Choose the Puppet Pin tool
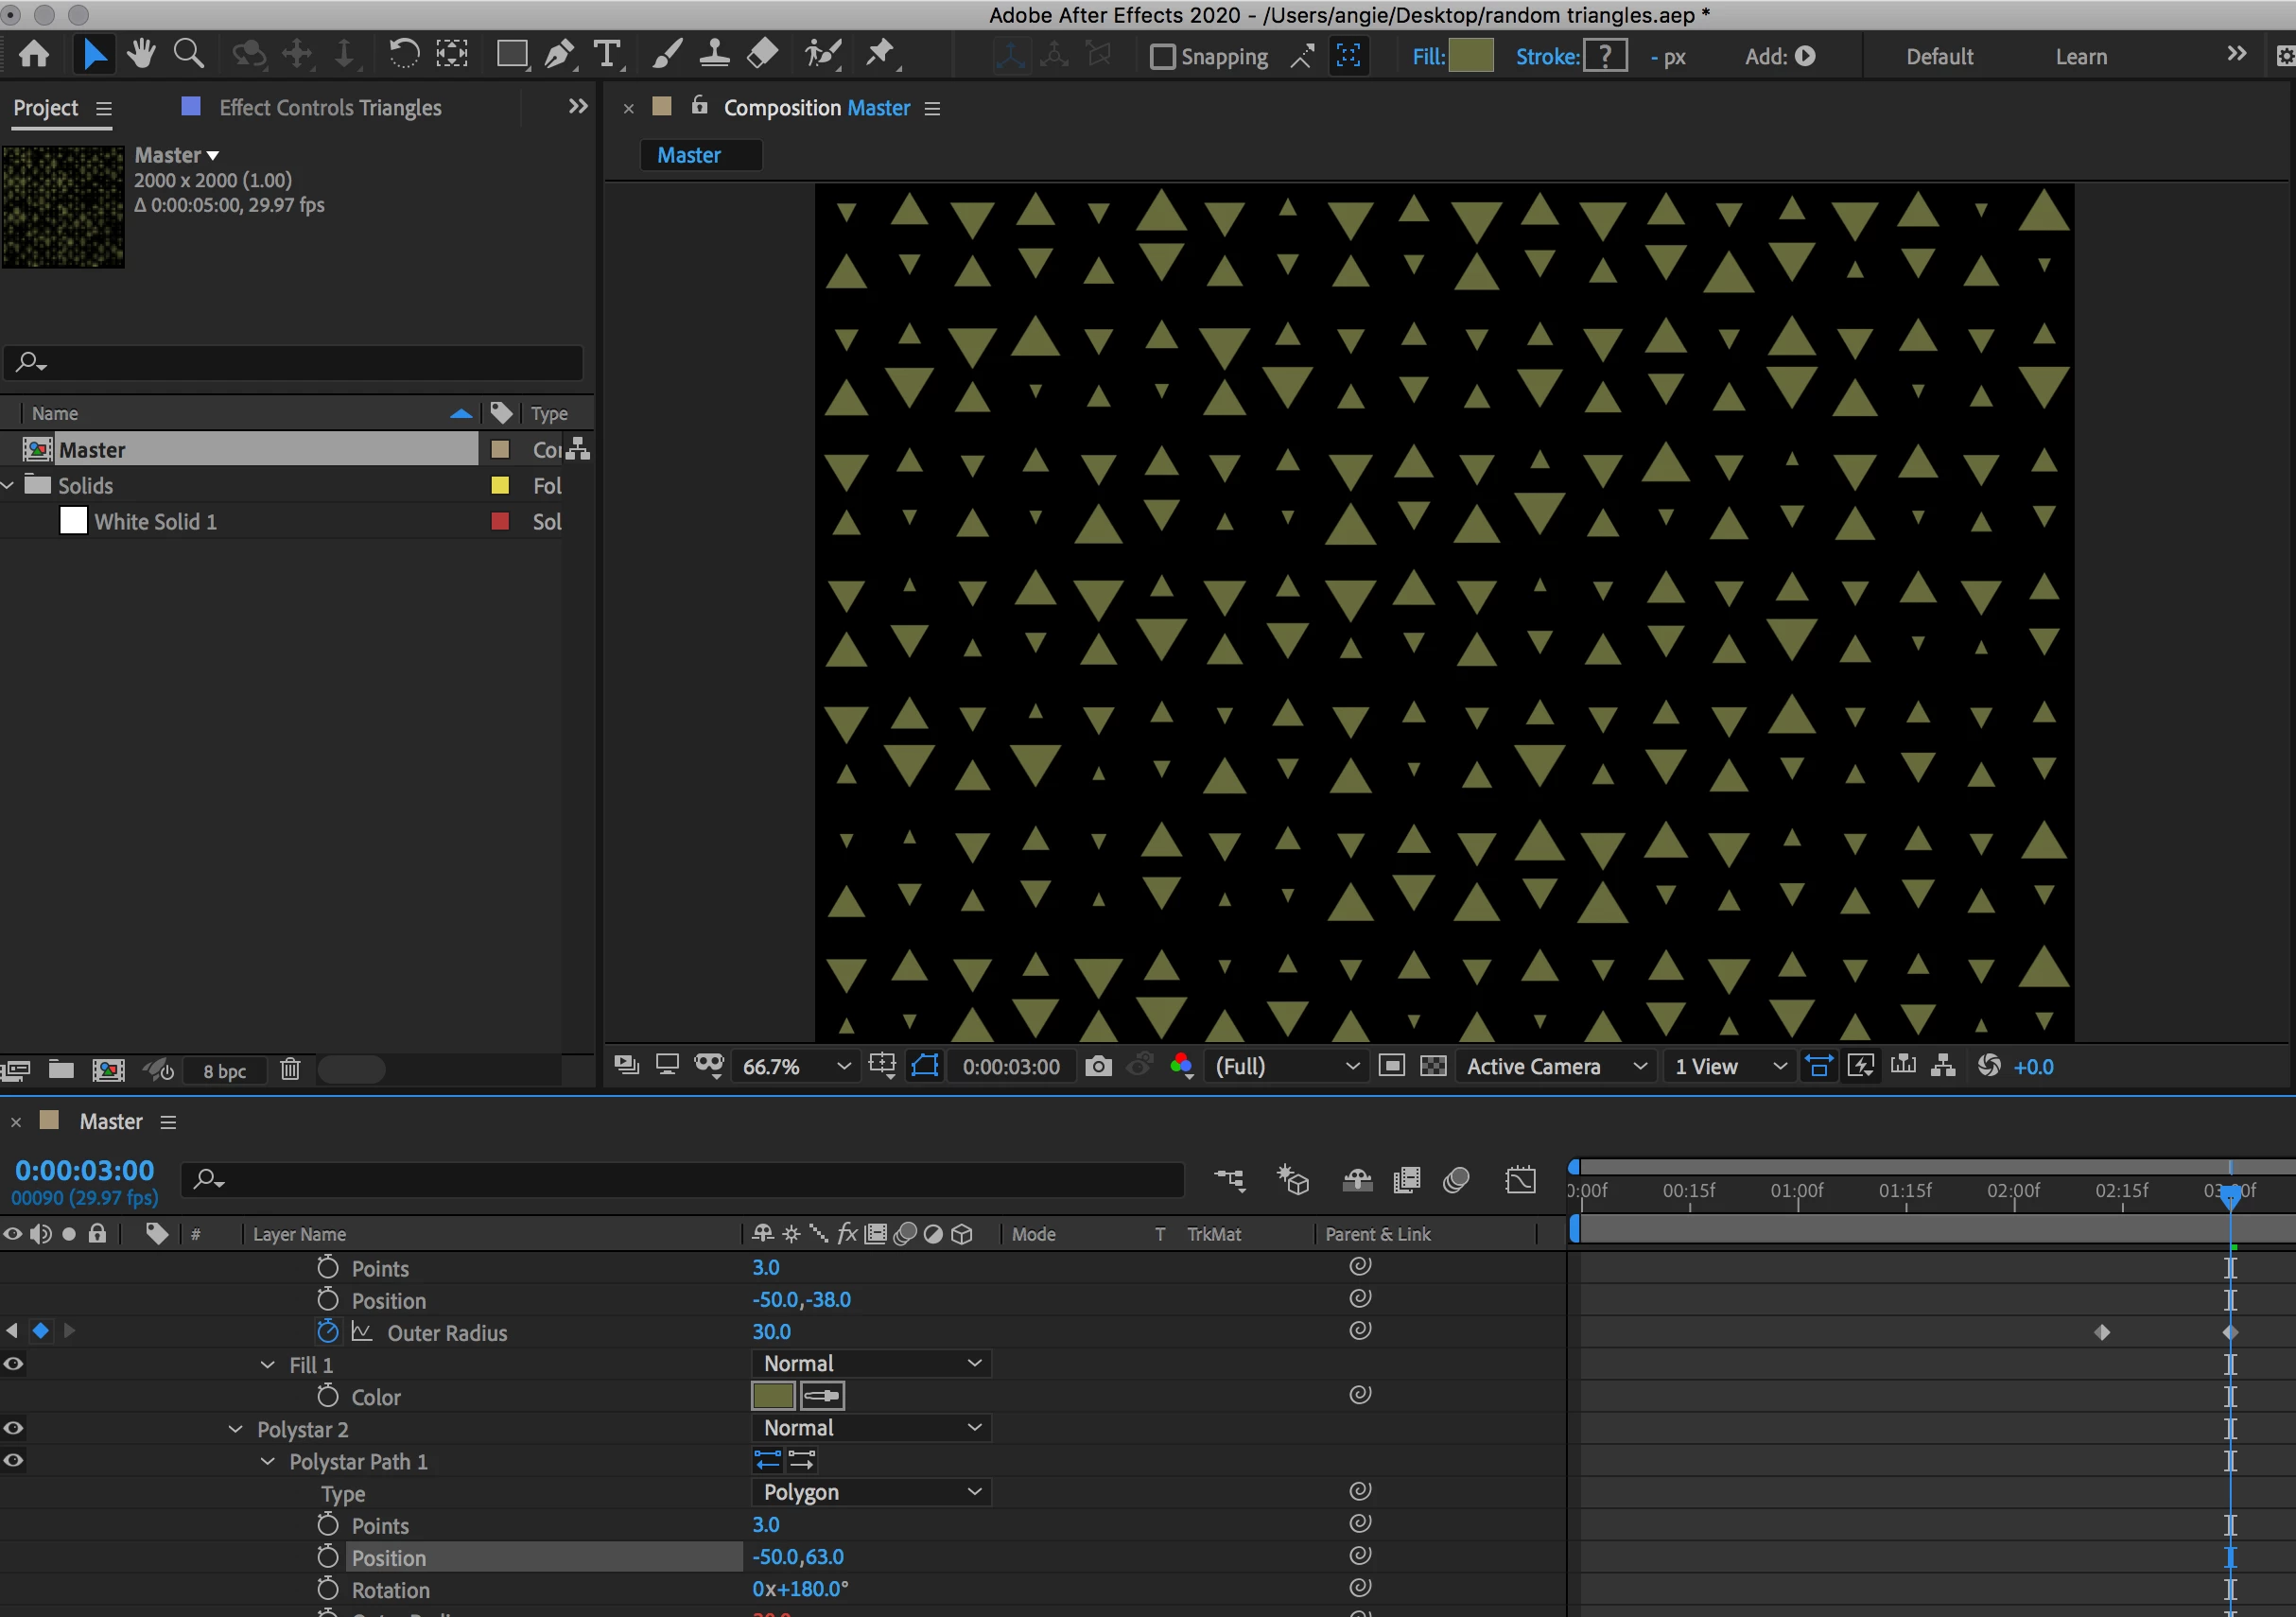2296x1617 pixels. pyautogui.click(x=880, y=54)
